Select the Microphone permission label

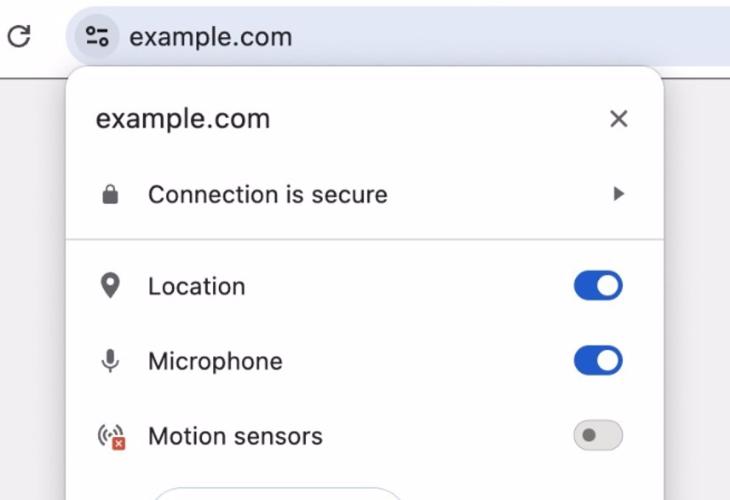pyautogui.click(x=215, y=361)
